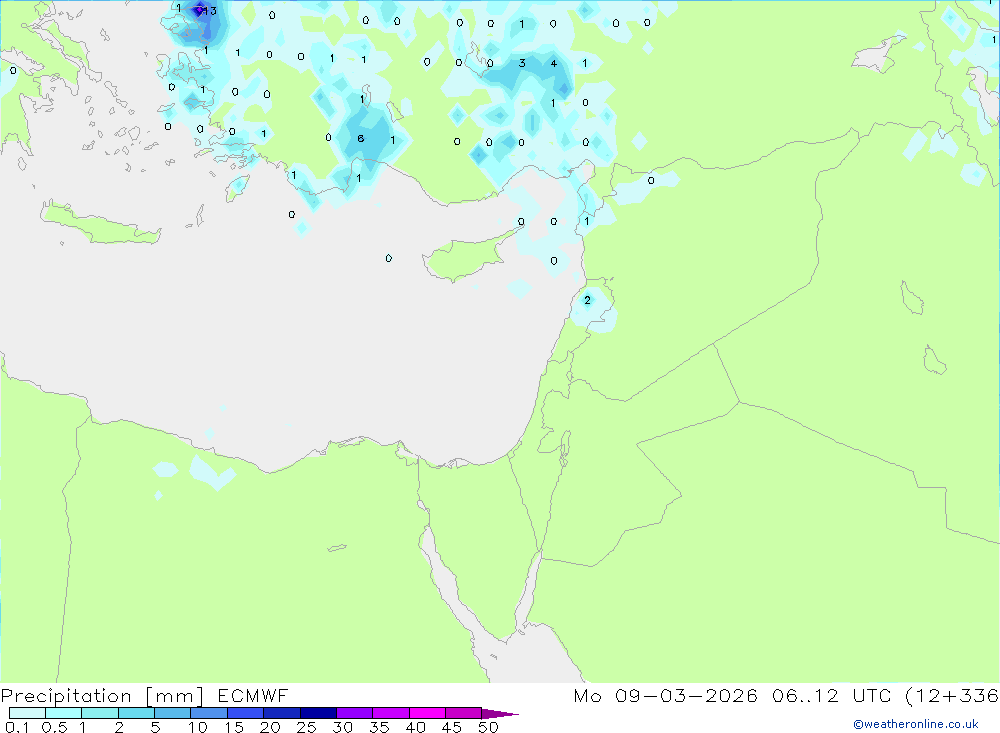Click the 'ECMWF' model label
1000x733 pixels.
(253, 696)
